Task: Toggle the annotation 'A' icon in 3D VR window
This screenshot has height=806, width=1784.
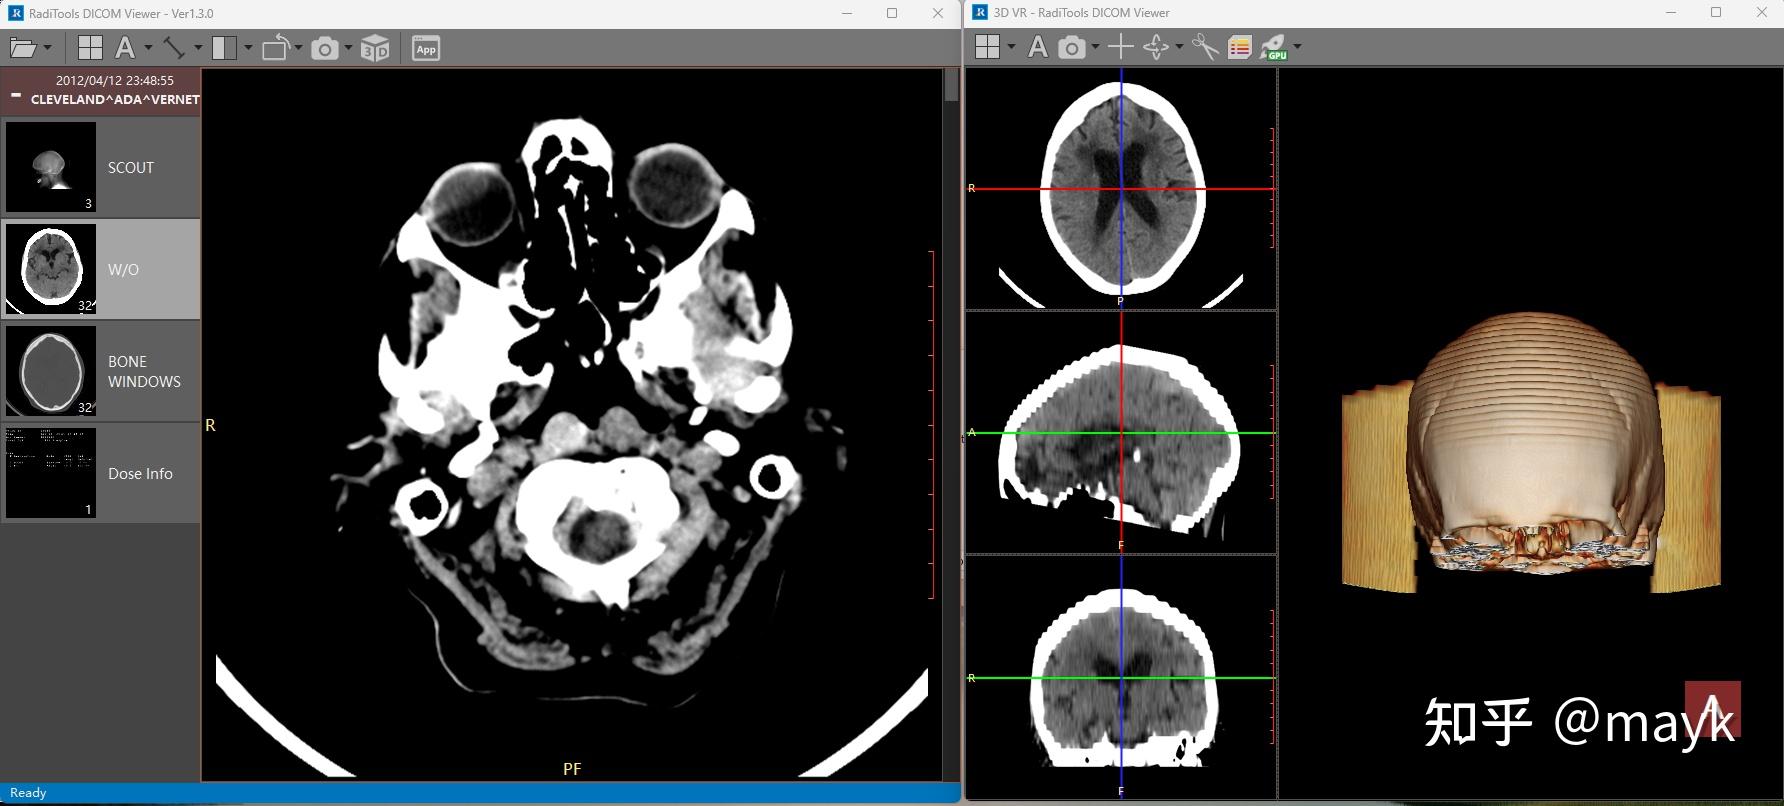Action: (1038, 46)
